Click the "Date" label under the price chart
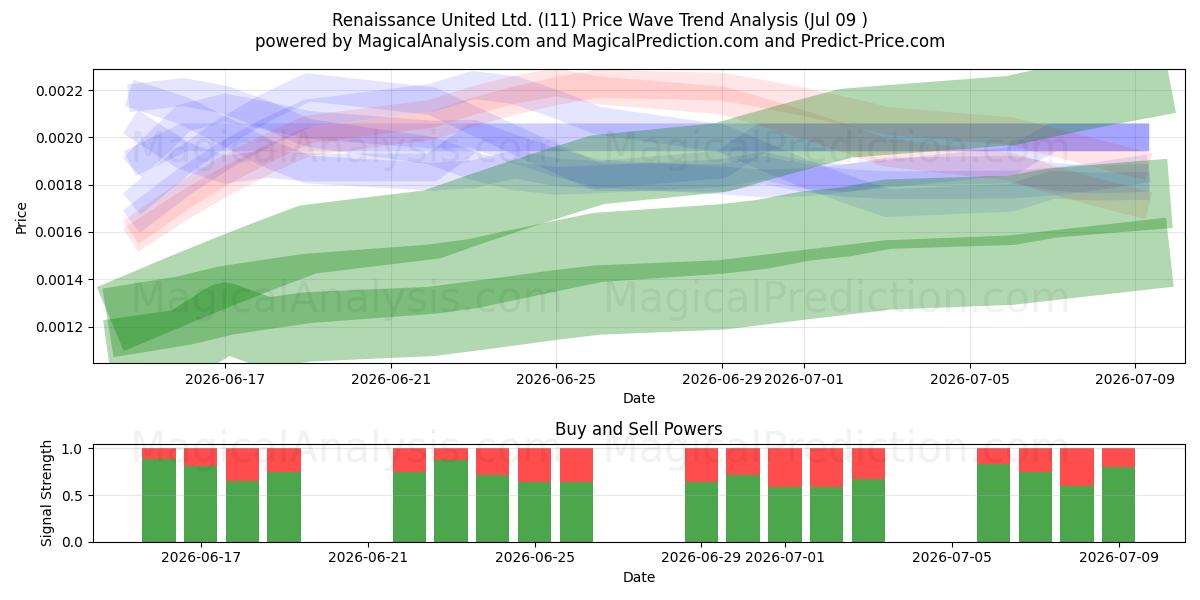This screenshot has width=1200, height=600. click(639, 398)
